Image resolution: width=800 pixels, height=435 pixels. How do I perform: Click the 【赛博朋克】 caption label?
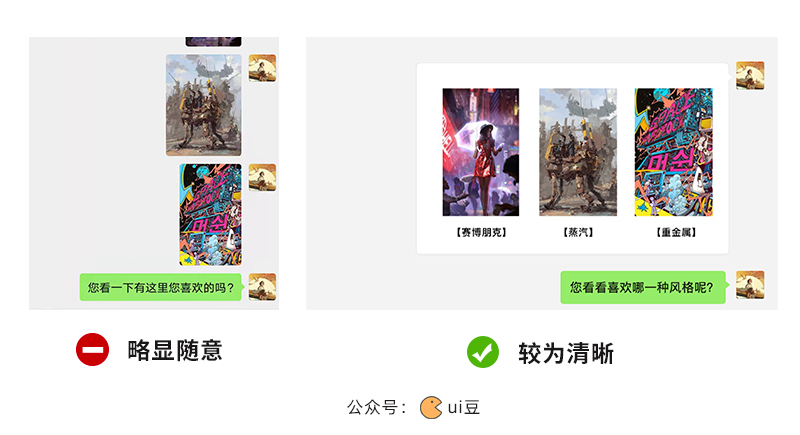[481, 233]
